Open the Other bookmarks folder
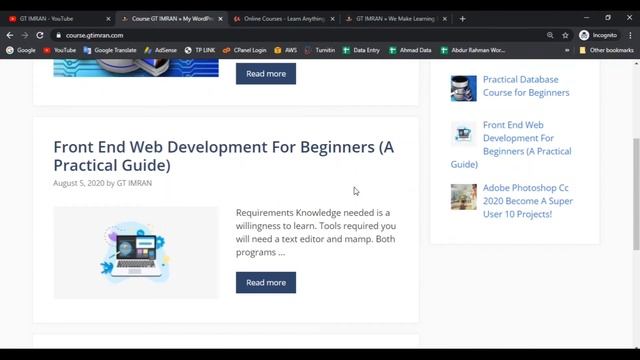This screenshot has width=640, height=360. pyautogui.click(x=607, y=50)
